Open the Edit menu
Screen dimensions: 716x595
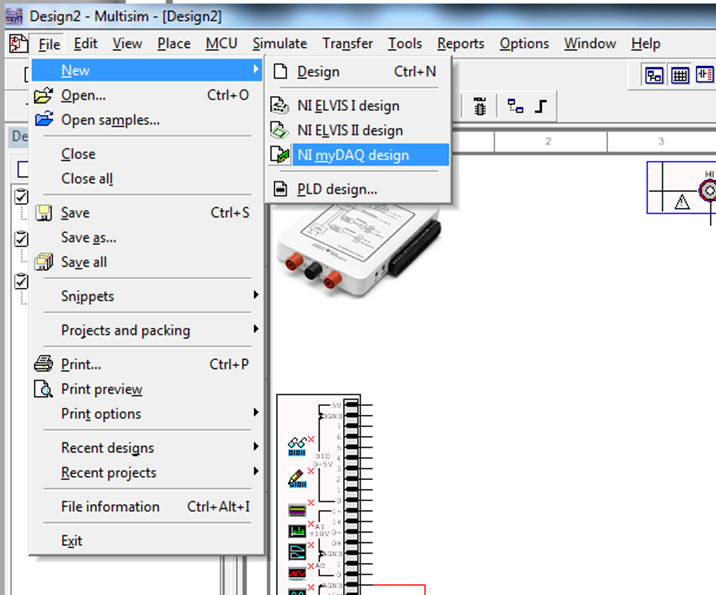pyautogui.click(x=85, y=44)
